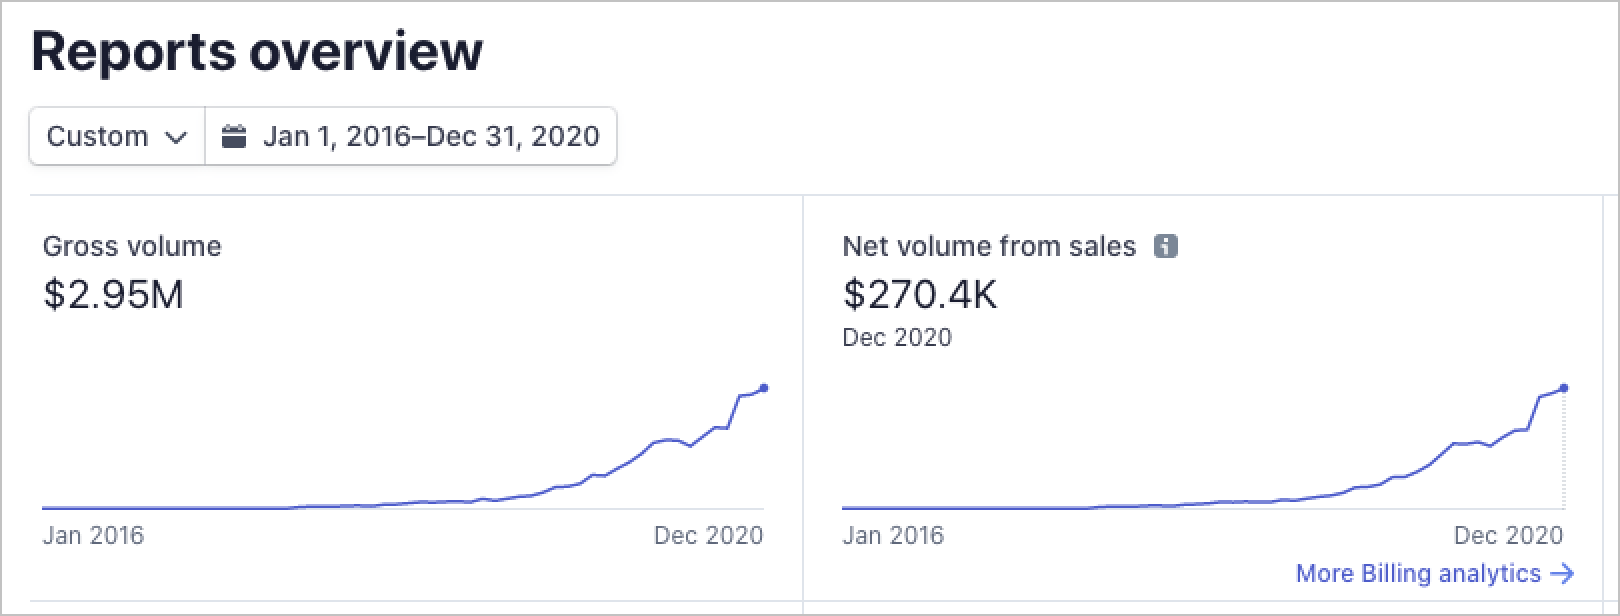Click the arrow icon after More Billing analytics

(1562, 574)
